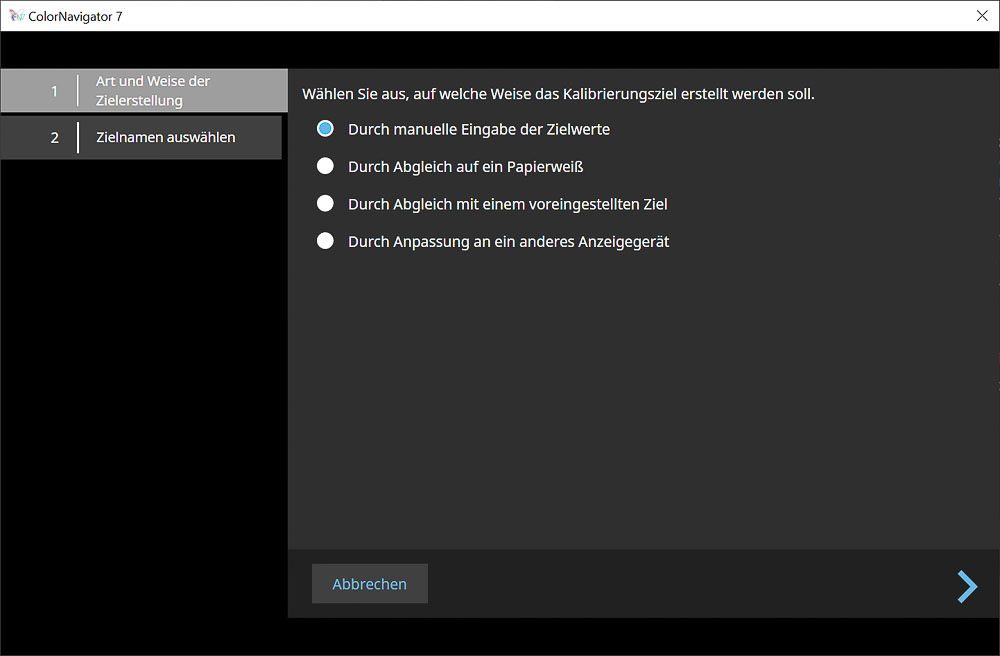Click label 'Durch Anpassung an ein anderes Anzeigegerät'

pos(508,241)
